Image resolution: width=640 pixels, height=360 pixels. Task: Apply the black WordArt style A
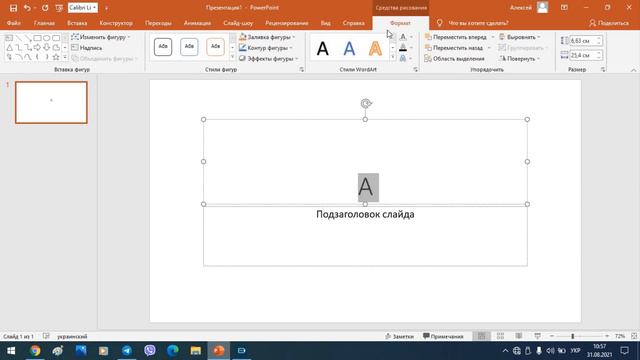322,49
